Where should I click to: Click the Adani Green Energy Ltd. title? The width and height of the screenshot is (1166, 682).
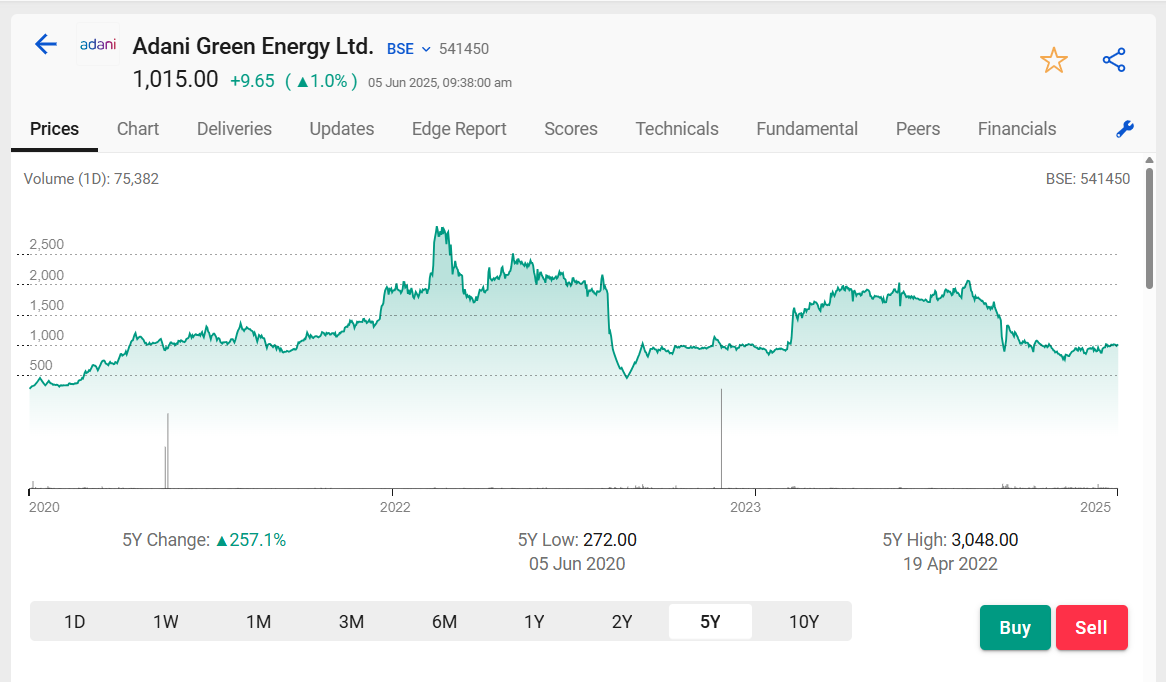253,46
